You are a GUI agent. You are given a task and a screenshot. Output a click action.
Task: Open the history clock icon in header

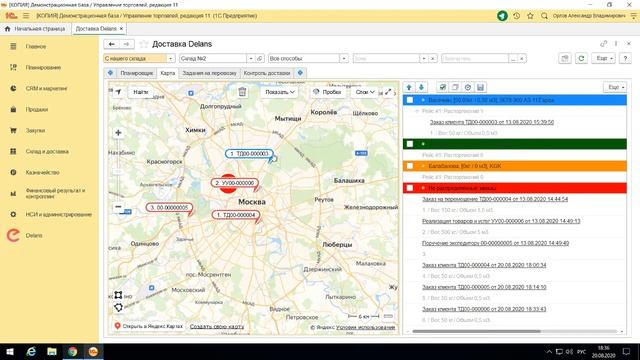point(516,16)
